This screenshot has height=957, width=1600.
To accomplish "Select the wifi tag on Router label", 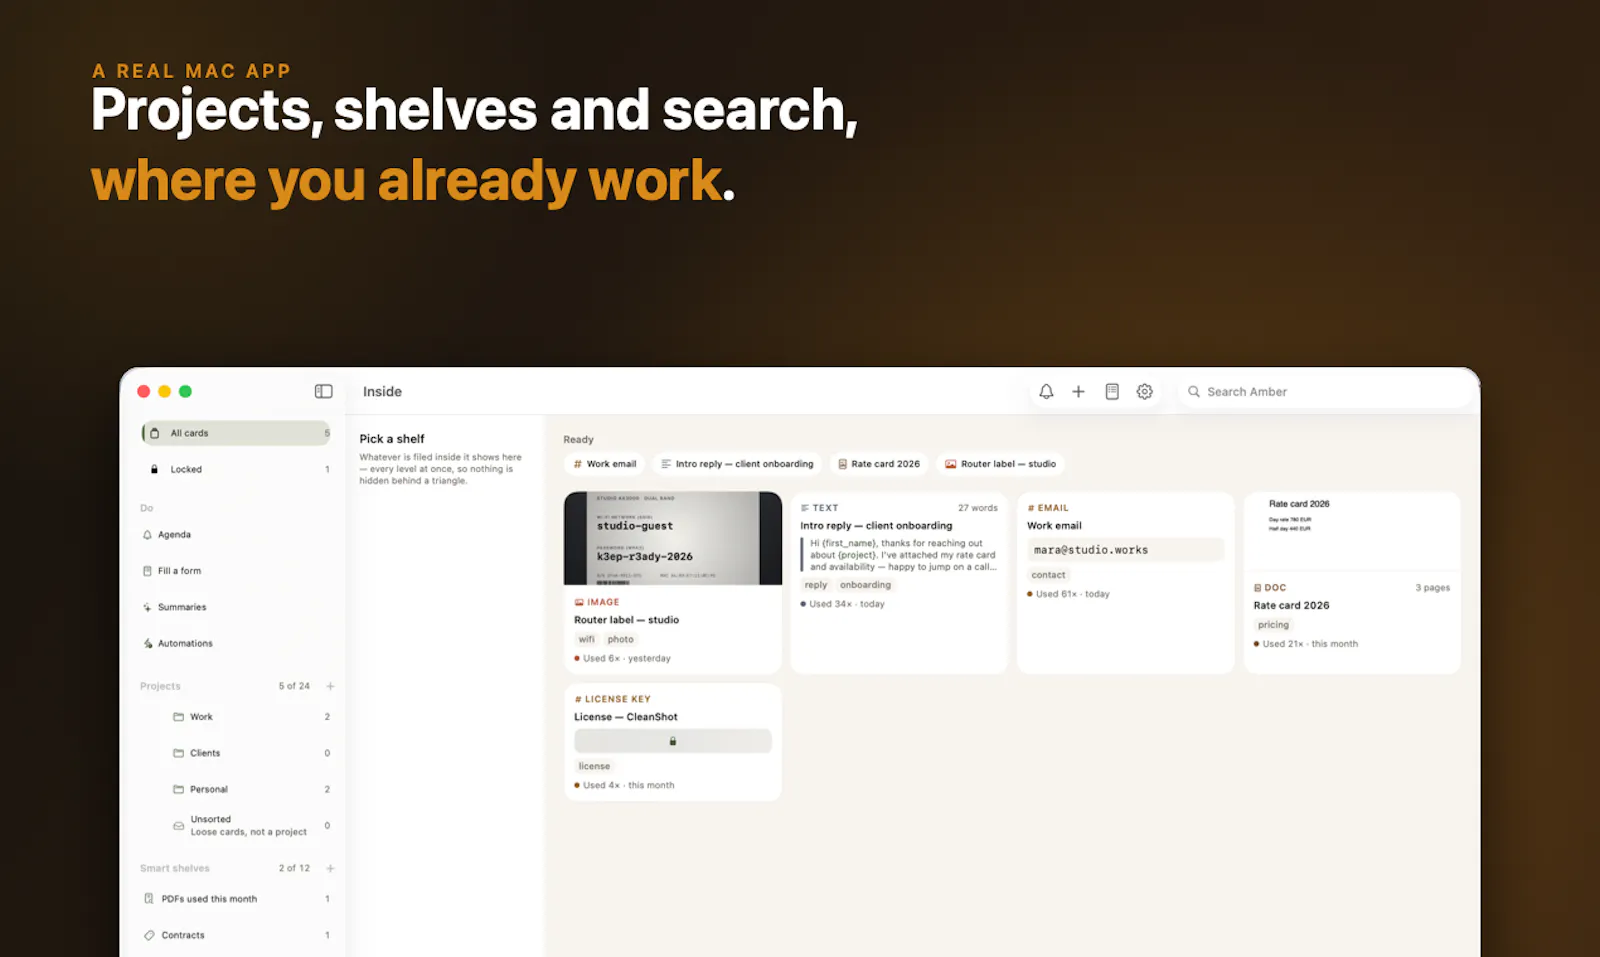I will [586, 640].
